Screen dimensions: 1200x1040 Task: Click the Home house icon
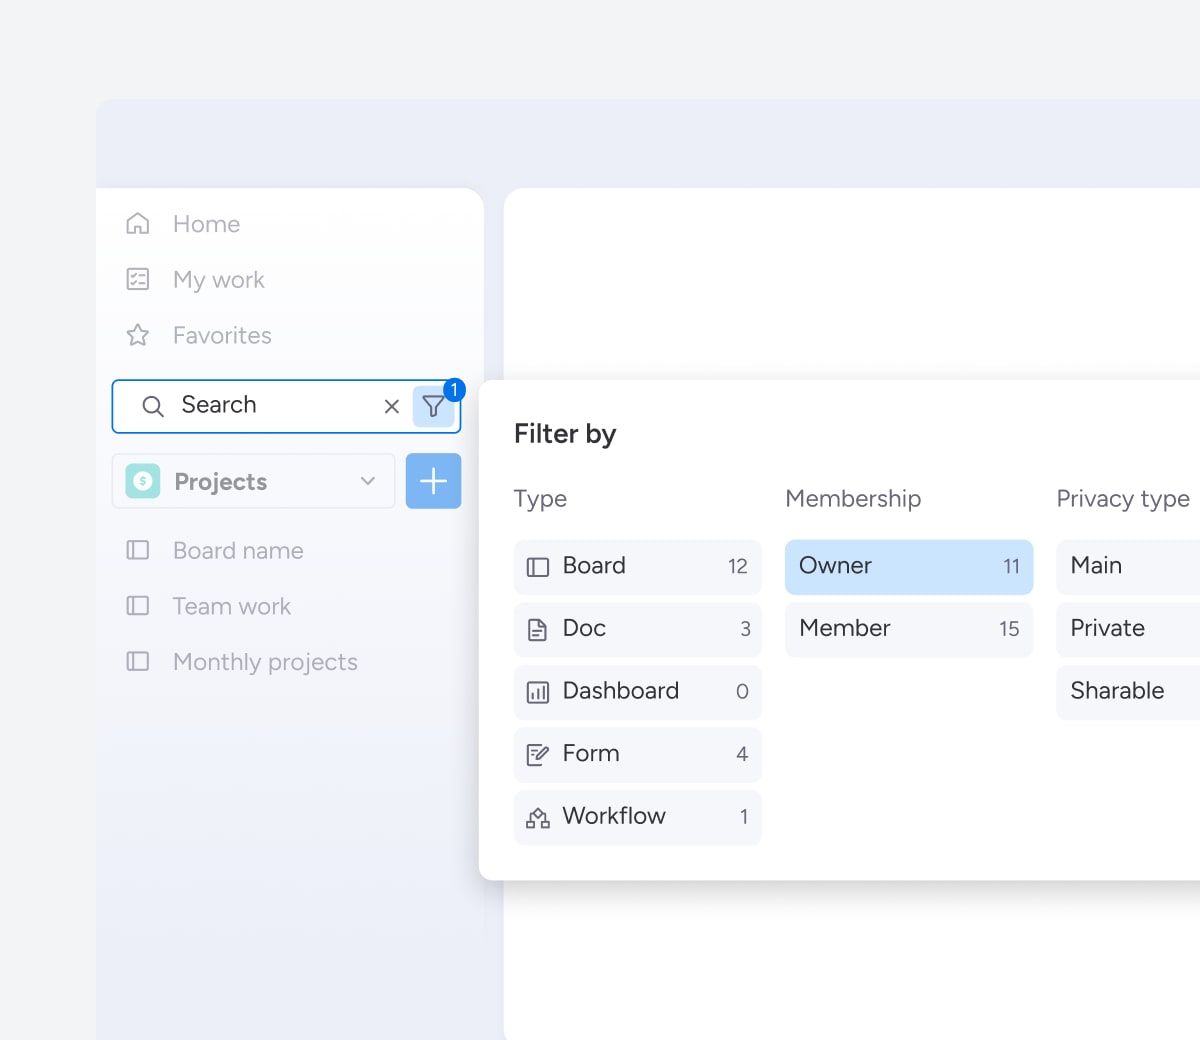coord(138,223)
